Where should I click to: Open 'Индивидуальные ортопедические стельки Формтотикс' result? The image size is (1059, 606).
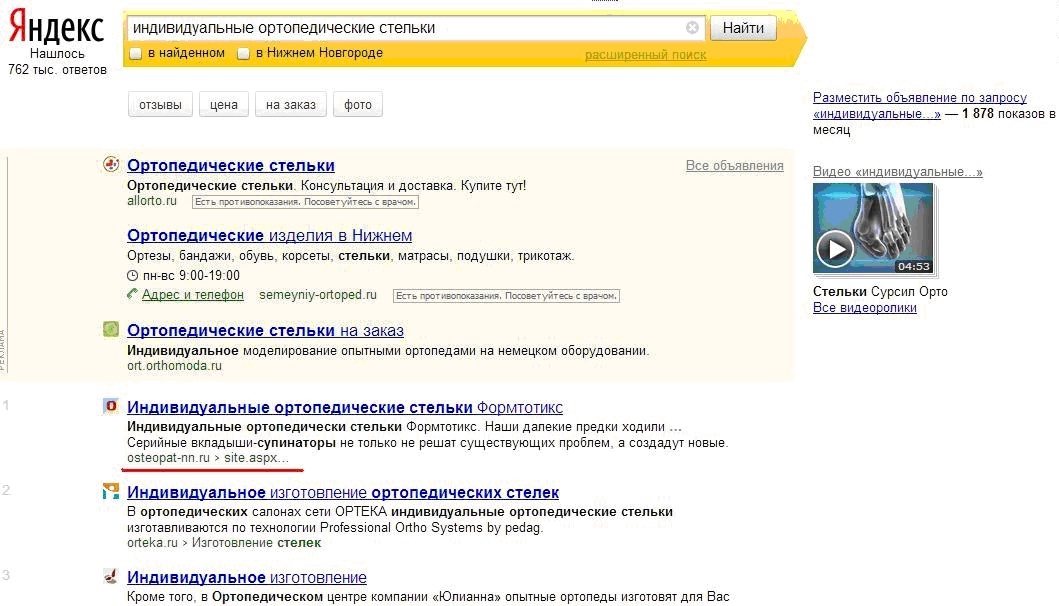point(344,407)
